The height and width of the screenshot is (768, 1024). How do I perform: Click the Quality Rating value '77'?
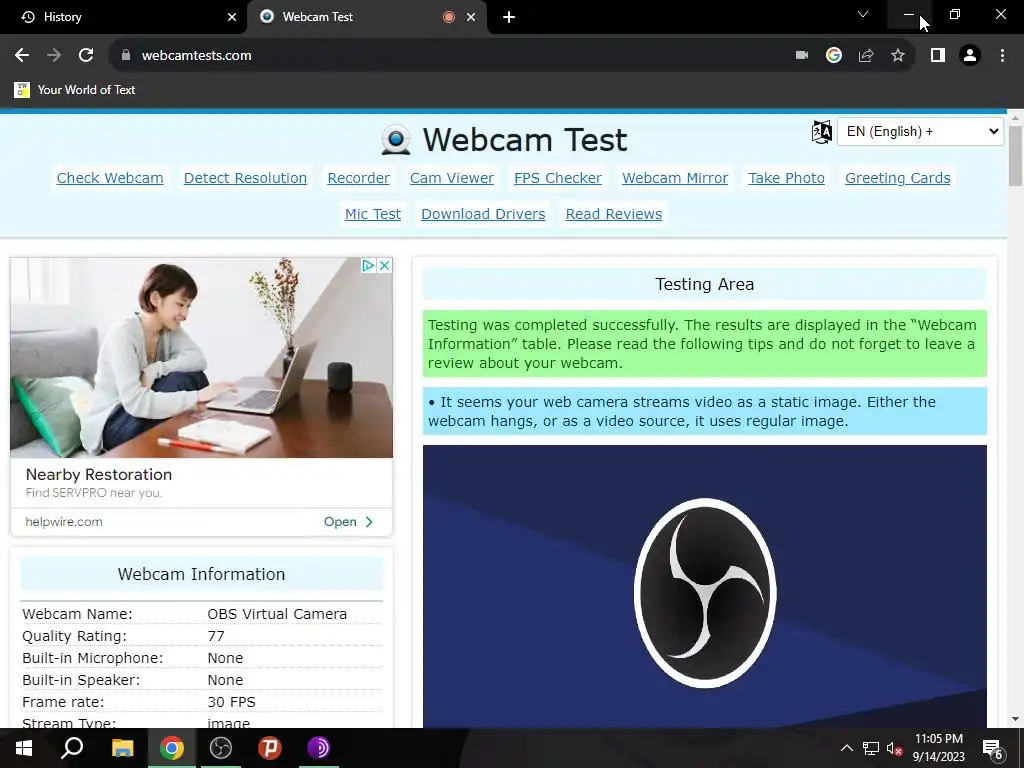pyautogui.click(x=216, y=636)
